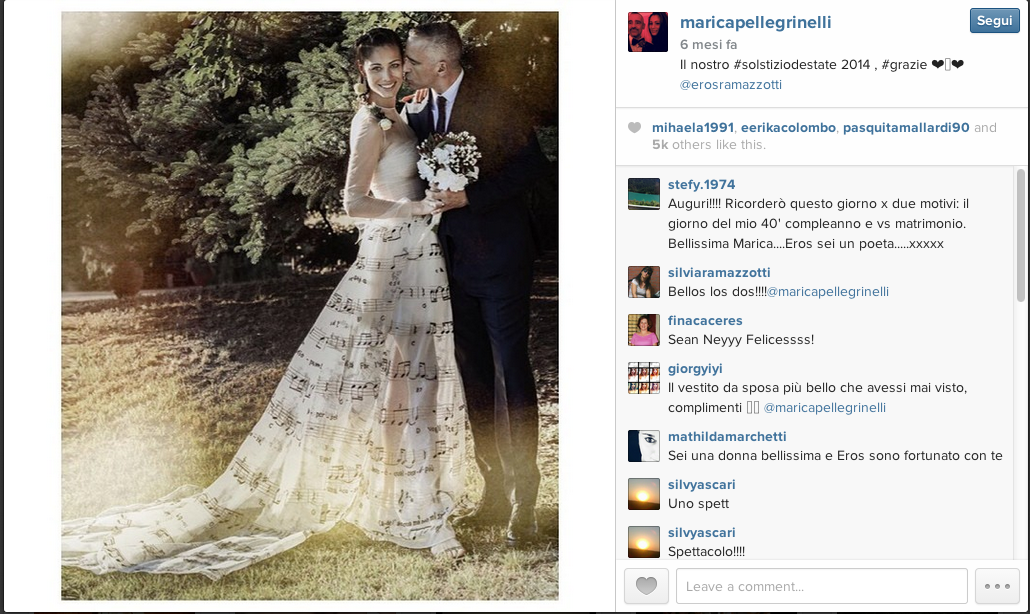Click the comments scrollbar thumb

tap(1020, 235)
